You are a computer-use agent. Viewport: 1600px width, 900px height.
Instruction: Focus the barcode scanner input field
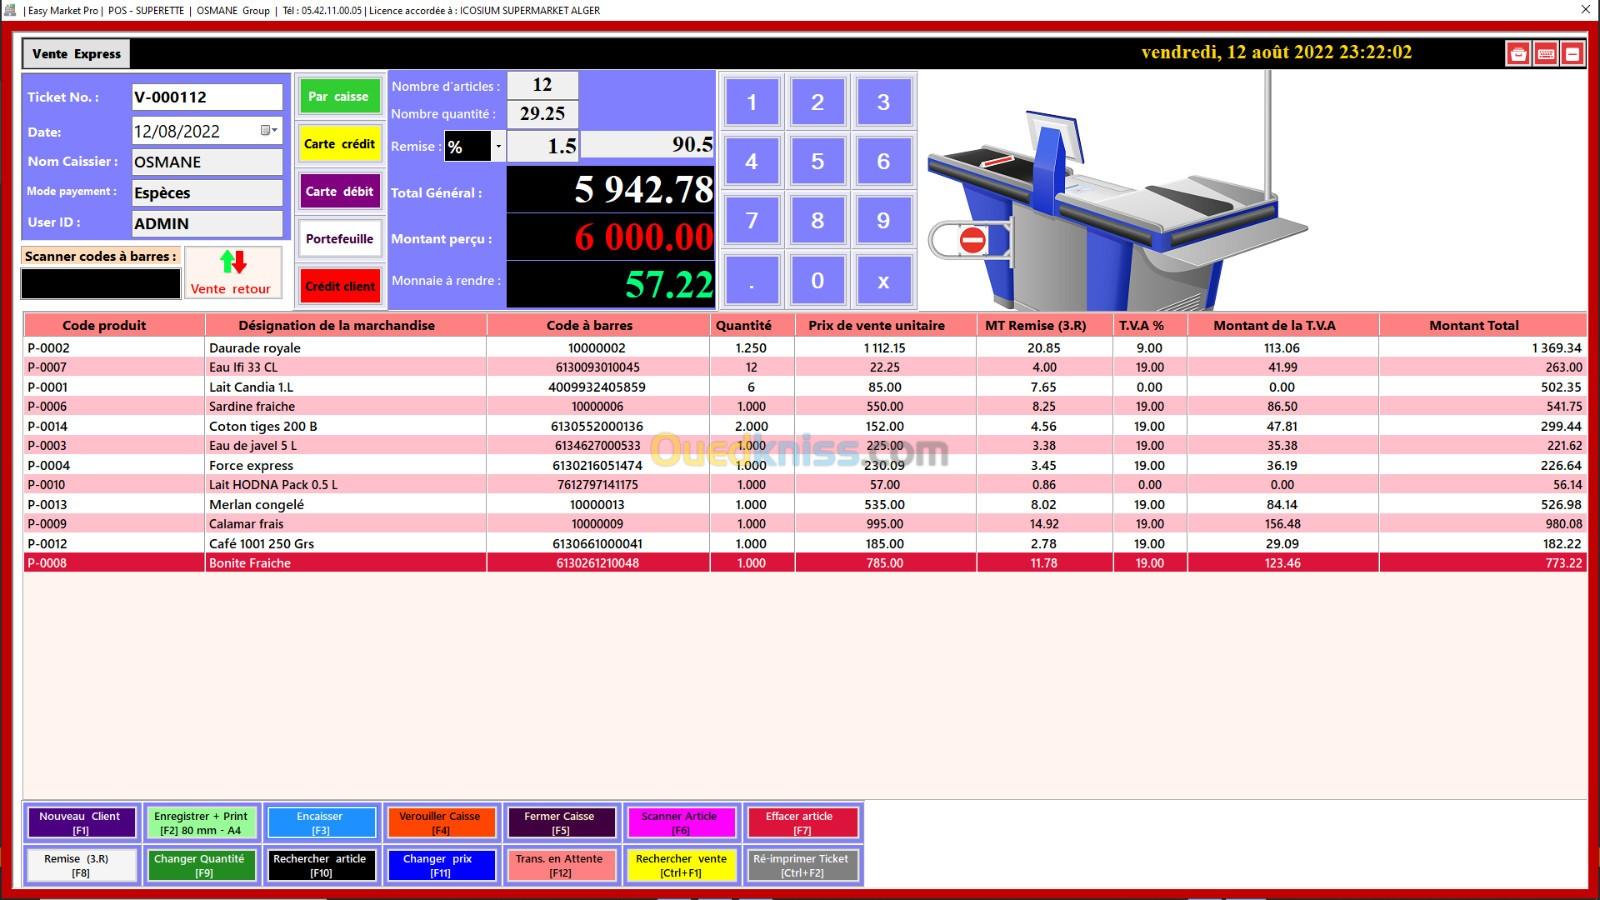pyautogui.click(x=101, y=284)
